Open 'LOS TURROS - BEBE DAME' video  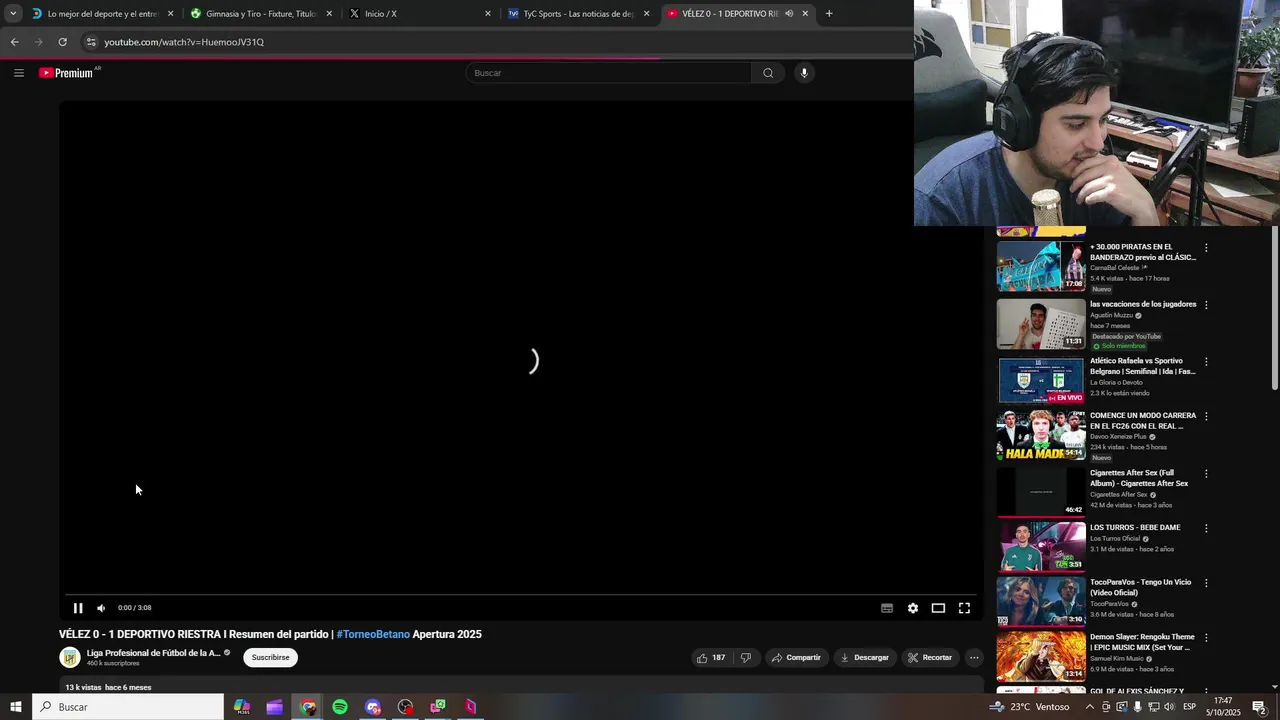point(1135,527)
